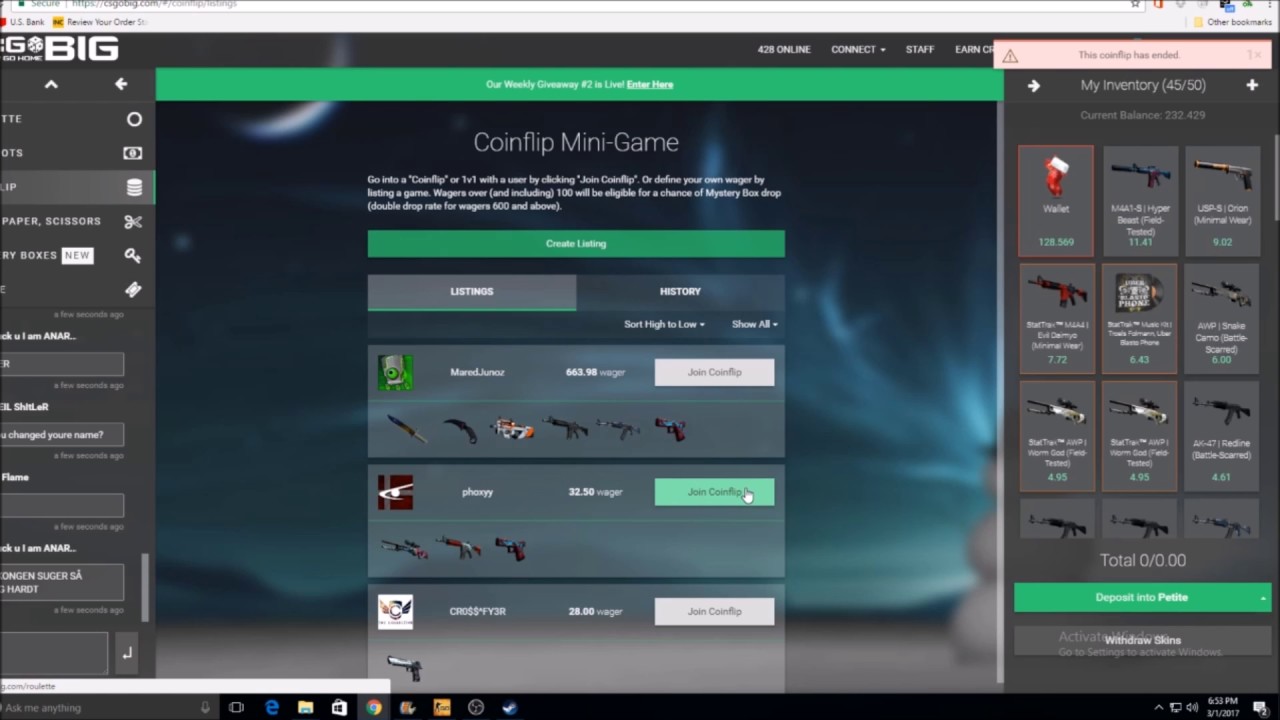Select StatTrak M4A4 Evil Daimyo skin
Image resolution: width=1280 pixels, height=720 pixels.
pos(1056,318)
